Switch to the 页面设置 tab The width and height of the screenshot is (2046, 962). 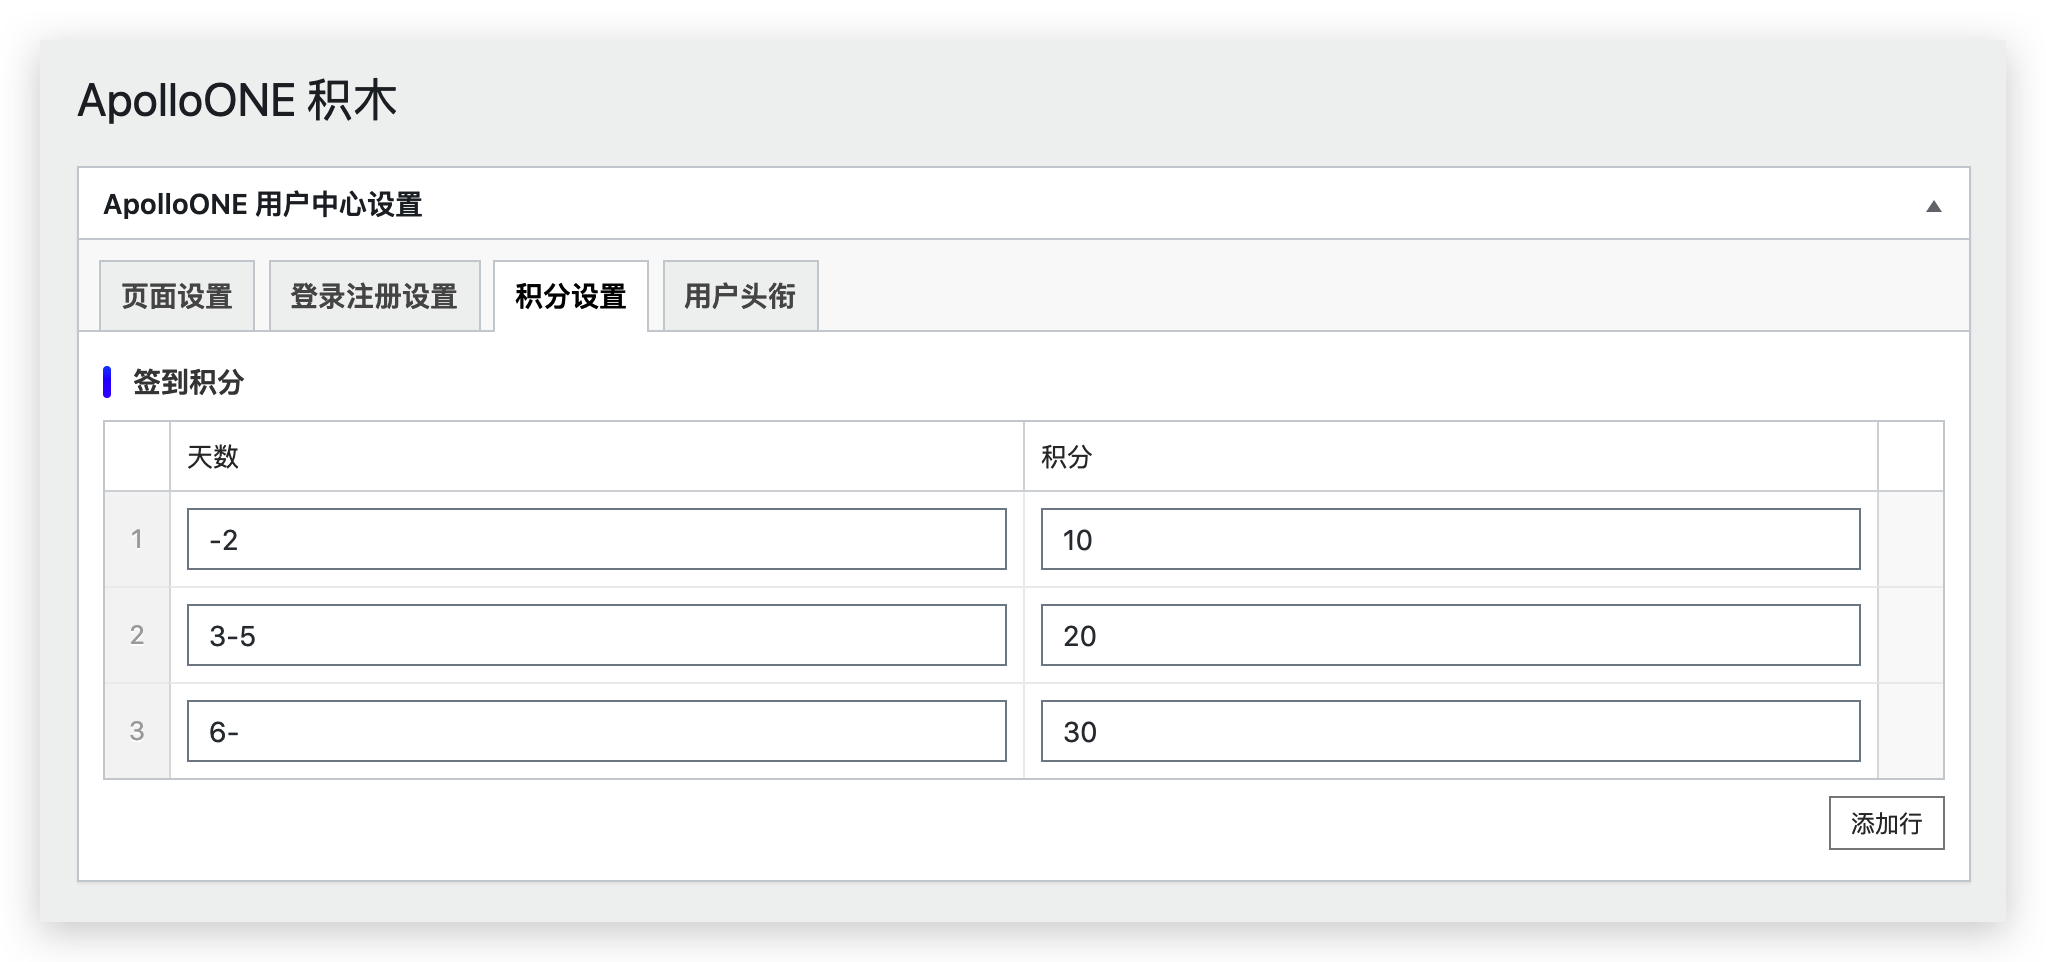coord(177,296)
